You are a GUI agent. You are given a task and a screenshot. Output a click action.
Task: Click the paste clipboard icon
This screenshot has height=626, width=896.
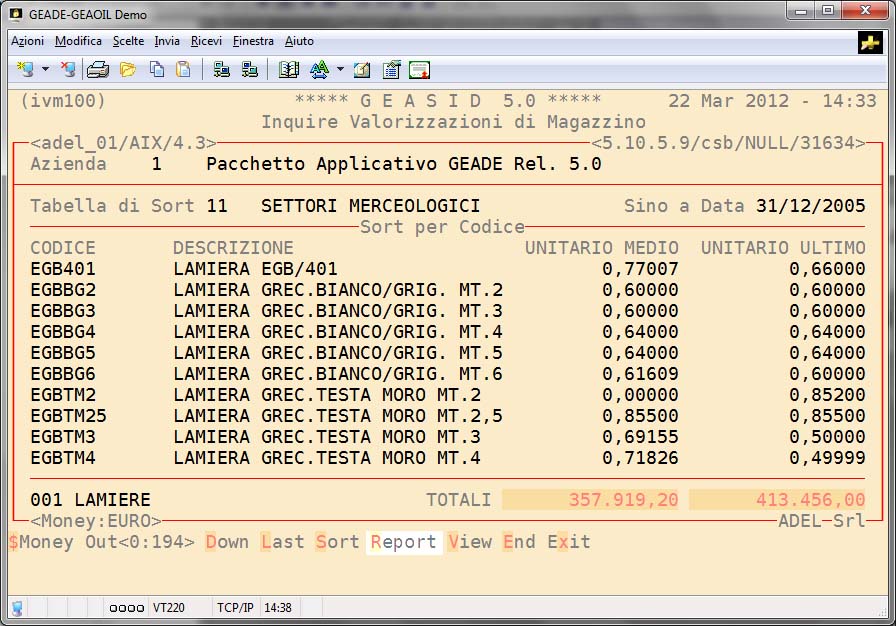(183, 70)
